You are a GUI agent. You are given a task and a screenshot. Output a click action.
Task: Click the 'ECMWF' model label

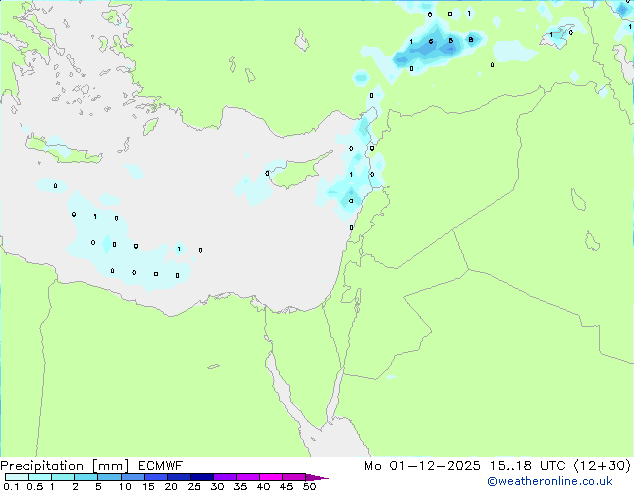[160, 466]
